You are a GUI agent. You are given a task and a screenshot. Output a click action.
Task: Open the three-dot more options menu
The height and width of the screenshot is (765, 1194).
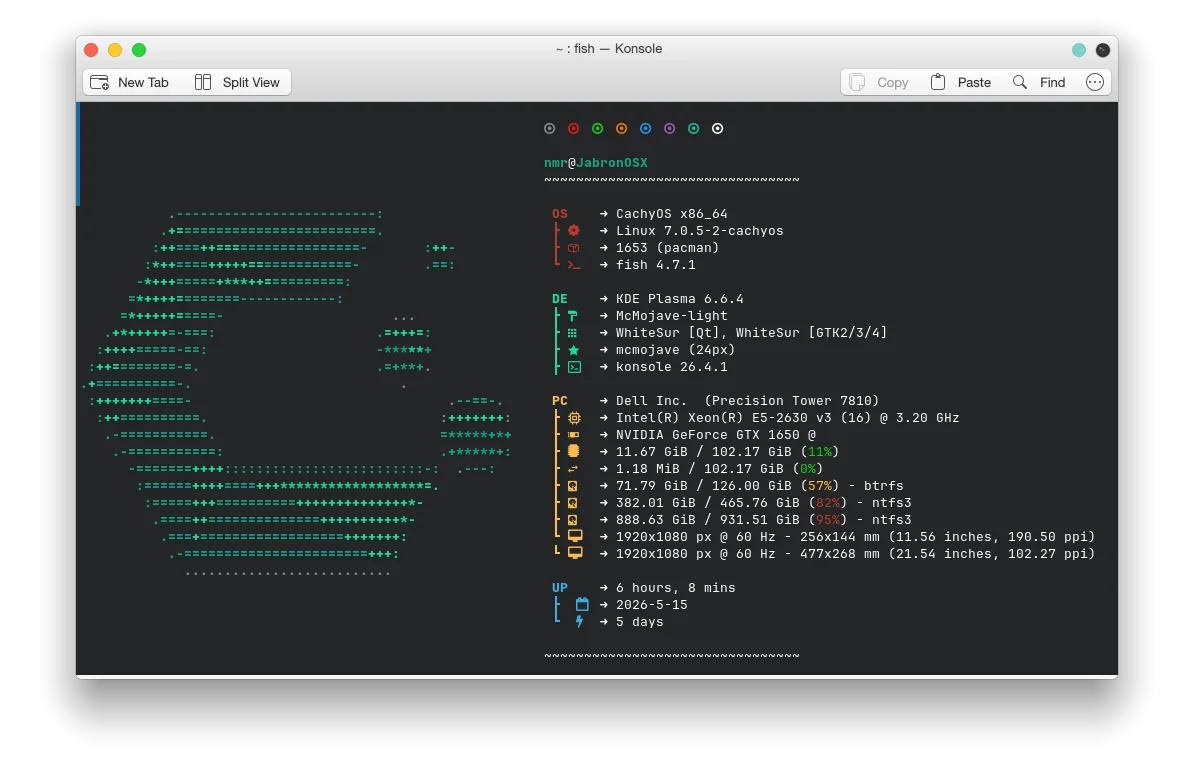click(1094, 82)
